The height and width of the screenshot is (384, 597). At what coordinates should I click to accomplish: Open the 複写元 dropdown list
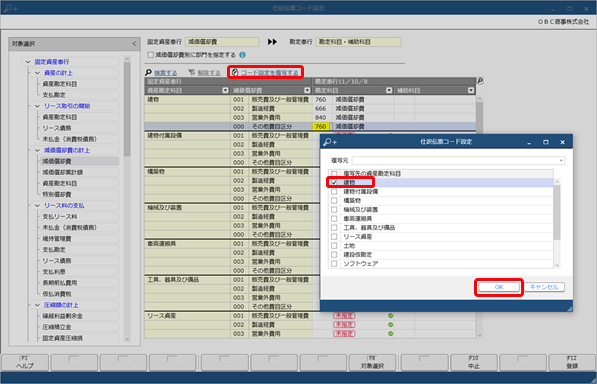(x=561, y=161)
